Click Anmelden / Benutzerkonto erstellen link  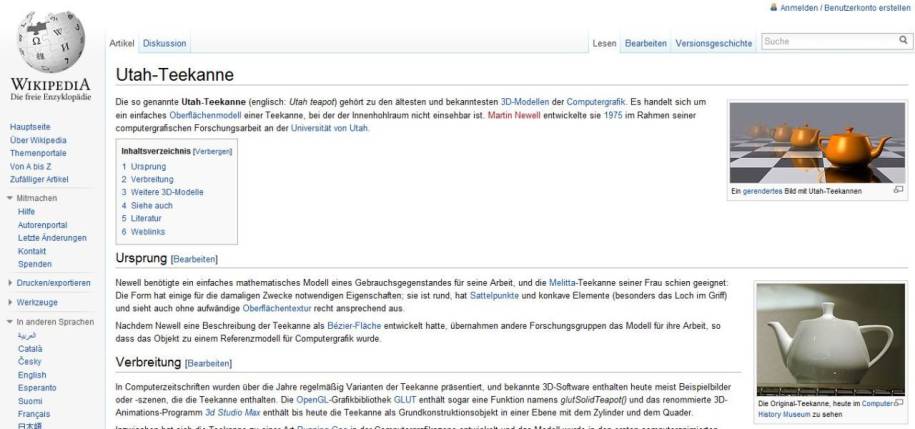pos(845,8)
